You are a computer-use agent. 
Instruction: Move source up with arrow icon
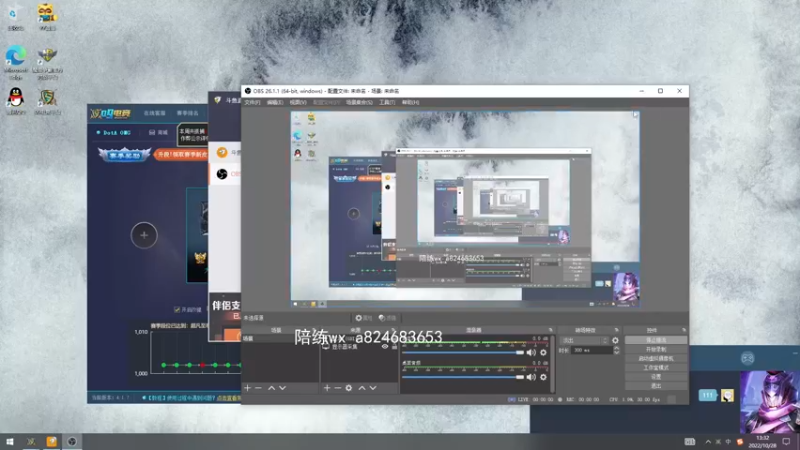(x=362, y=388)
